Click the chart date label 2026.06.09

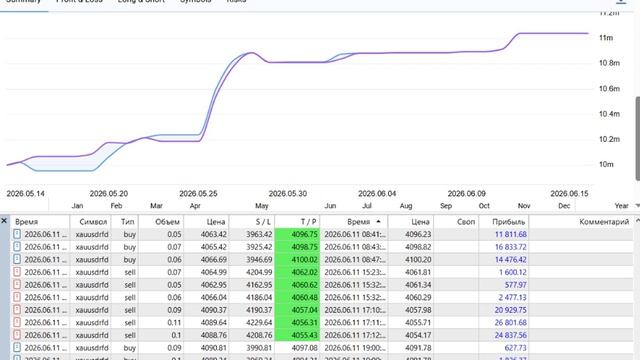click(467, 193)
